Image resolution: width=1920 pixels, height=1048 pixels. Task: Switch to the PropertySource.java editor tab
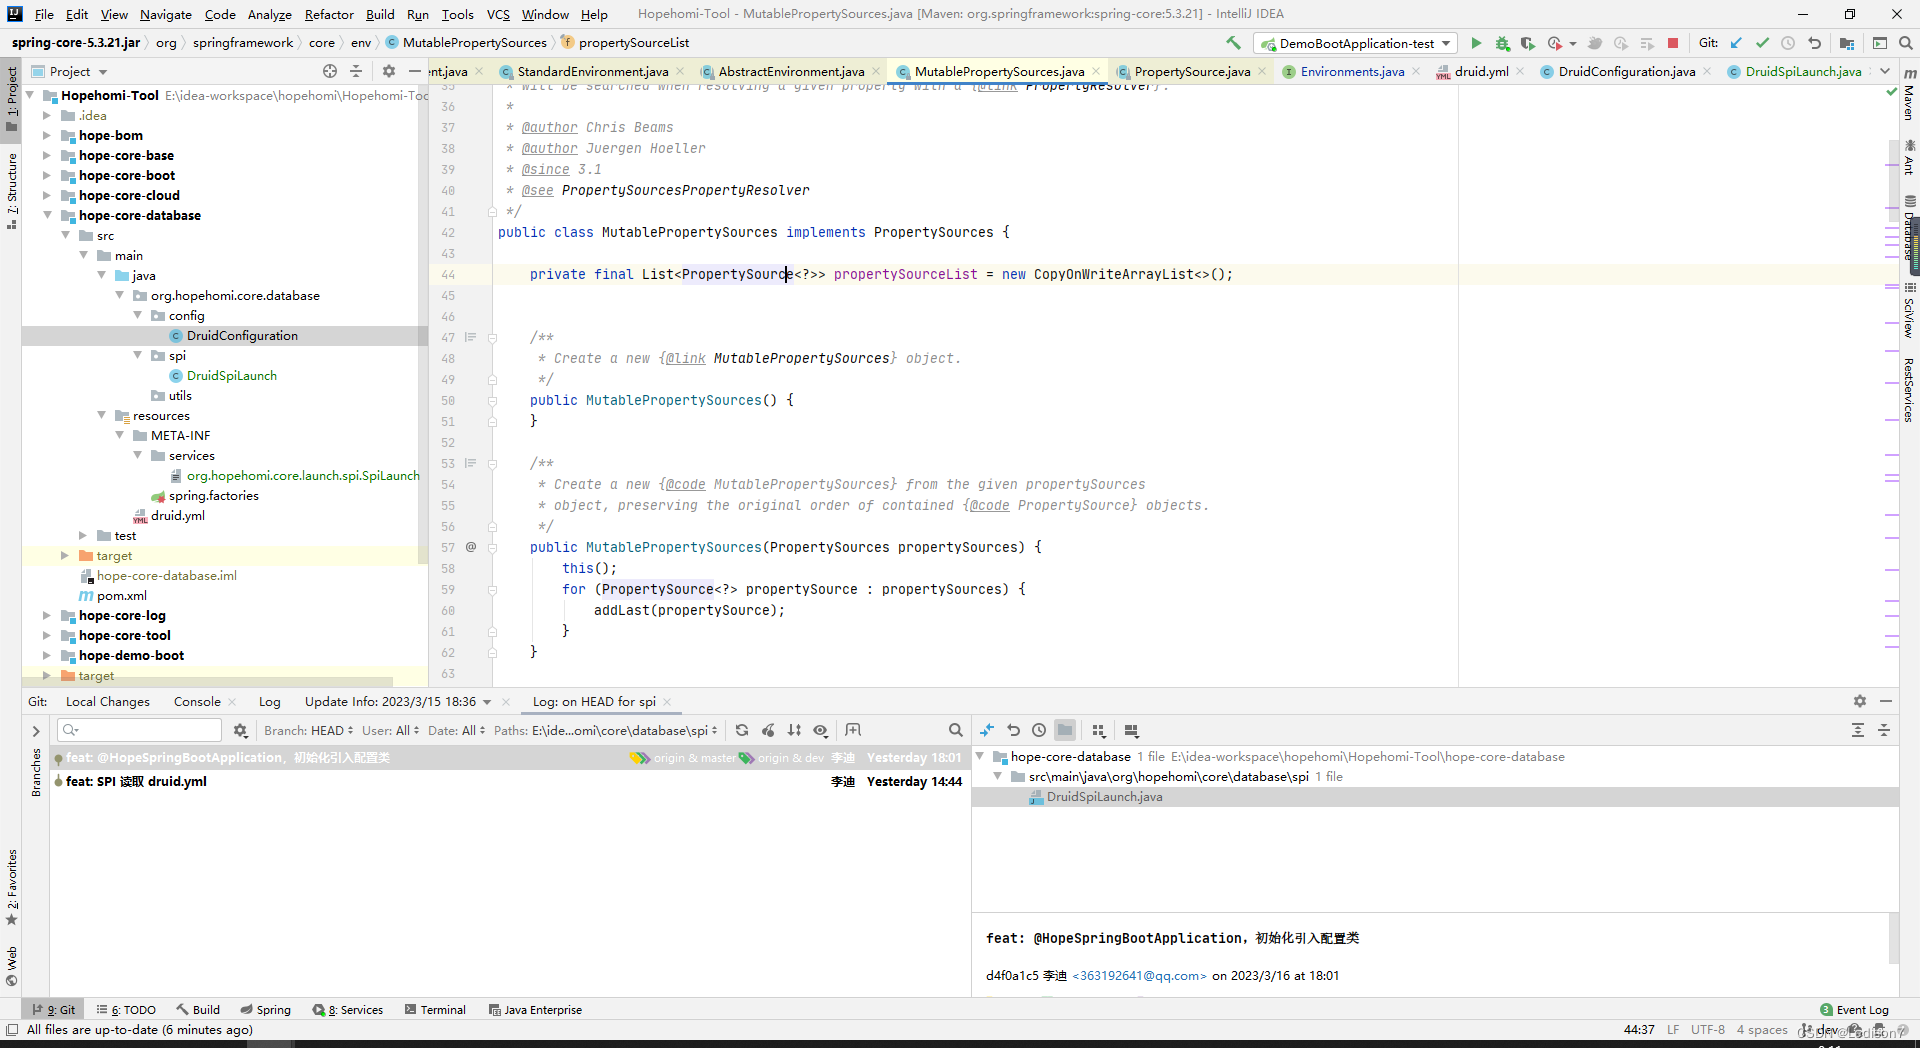pyautogui.click(x=1191, y=71)
